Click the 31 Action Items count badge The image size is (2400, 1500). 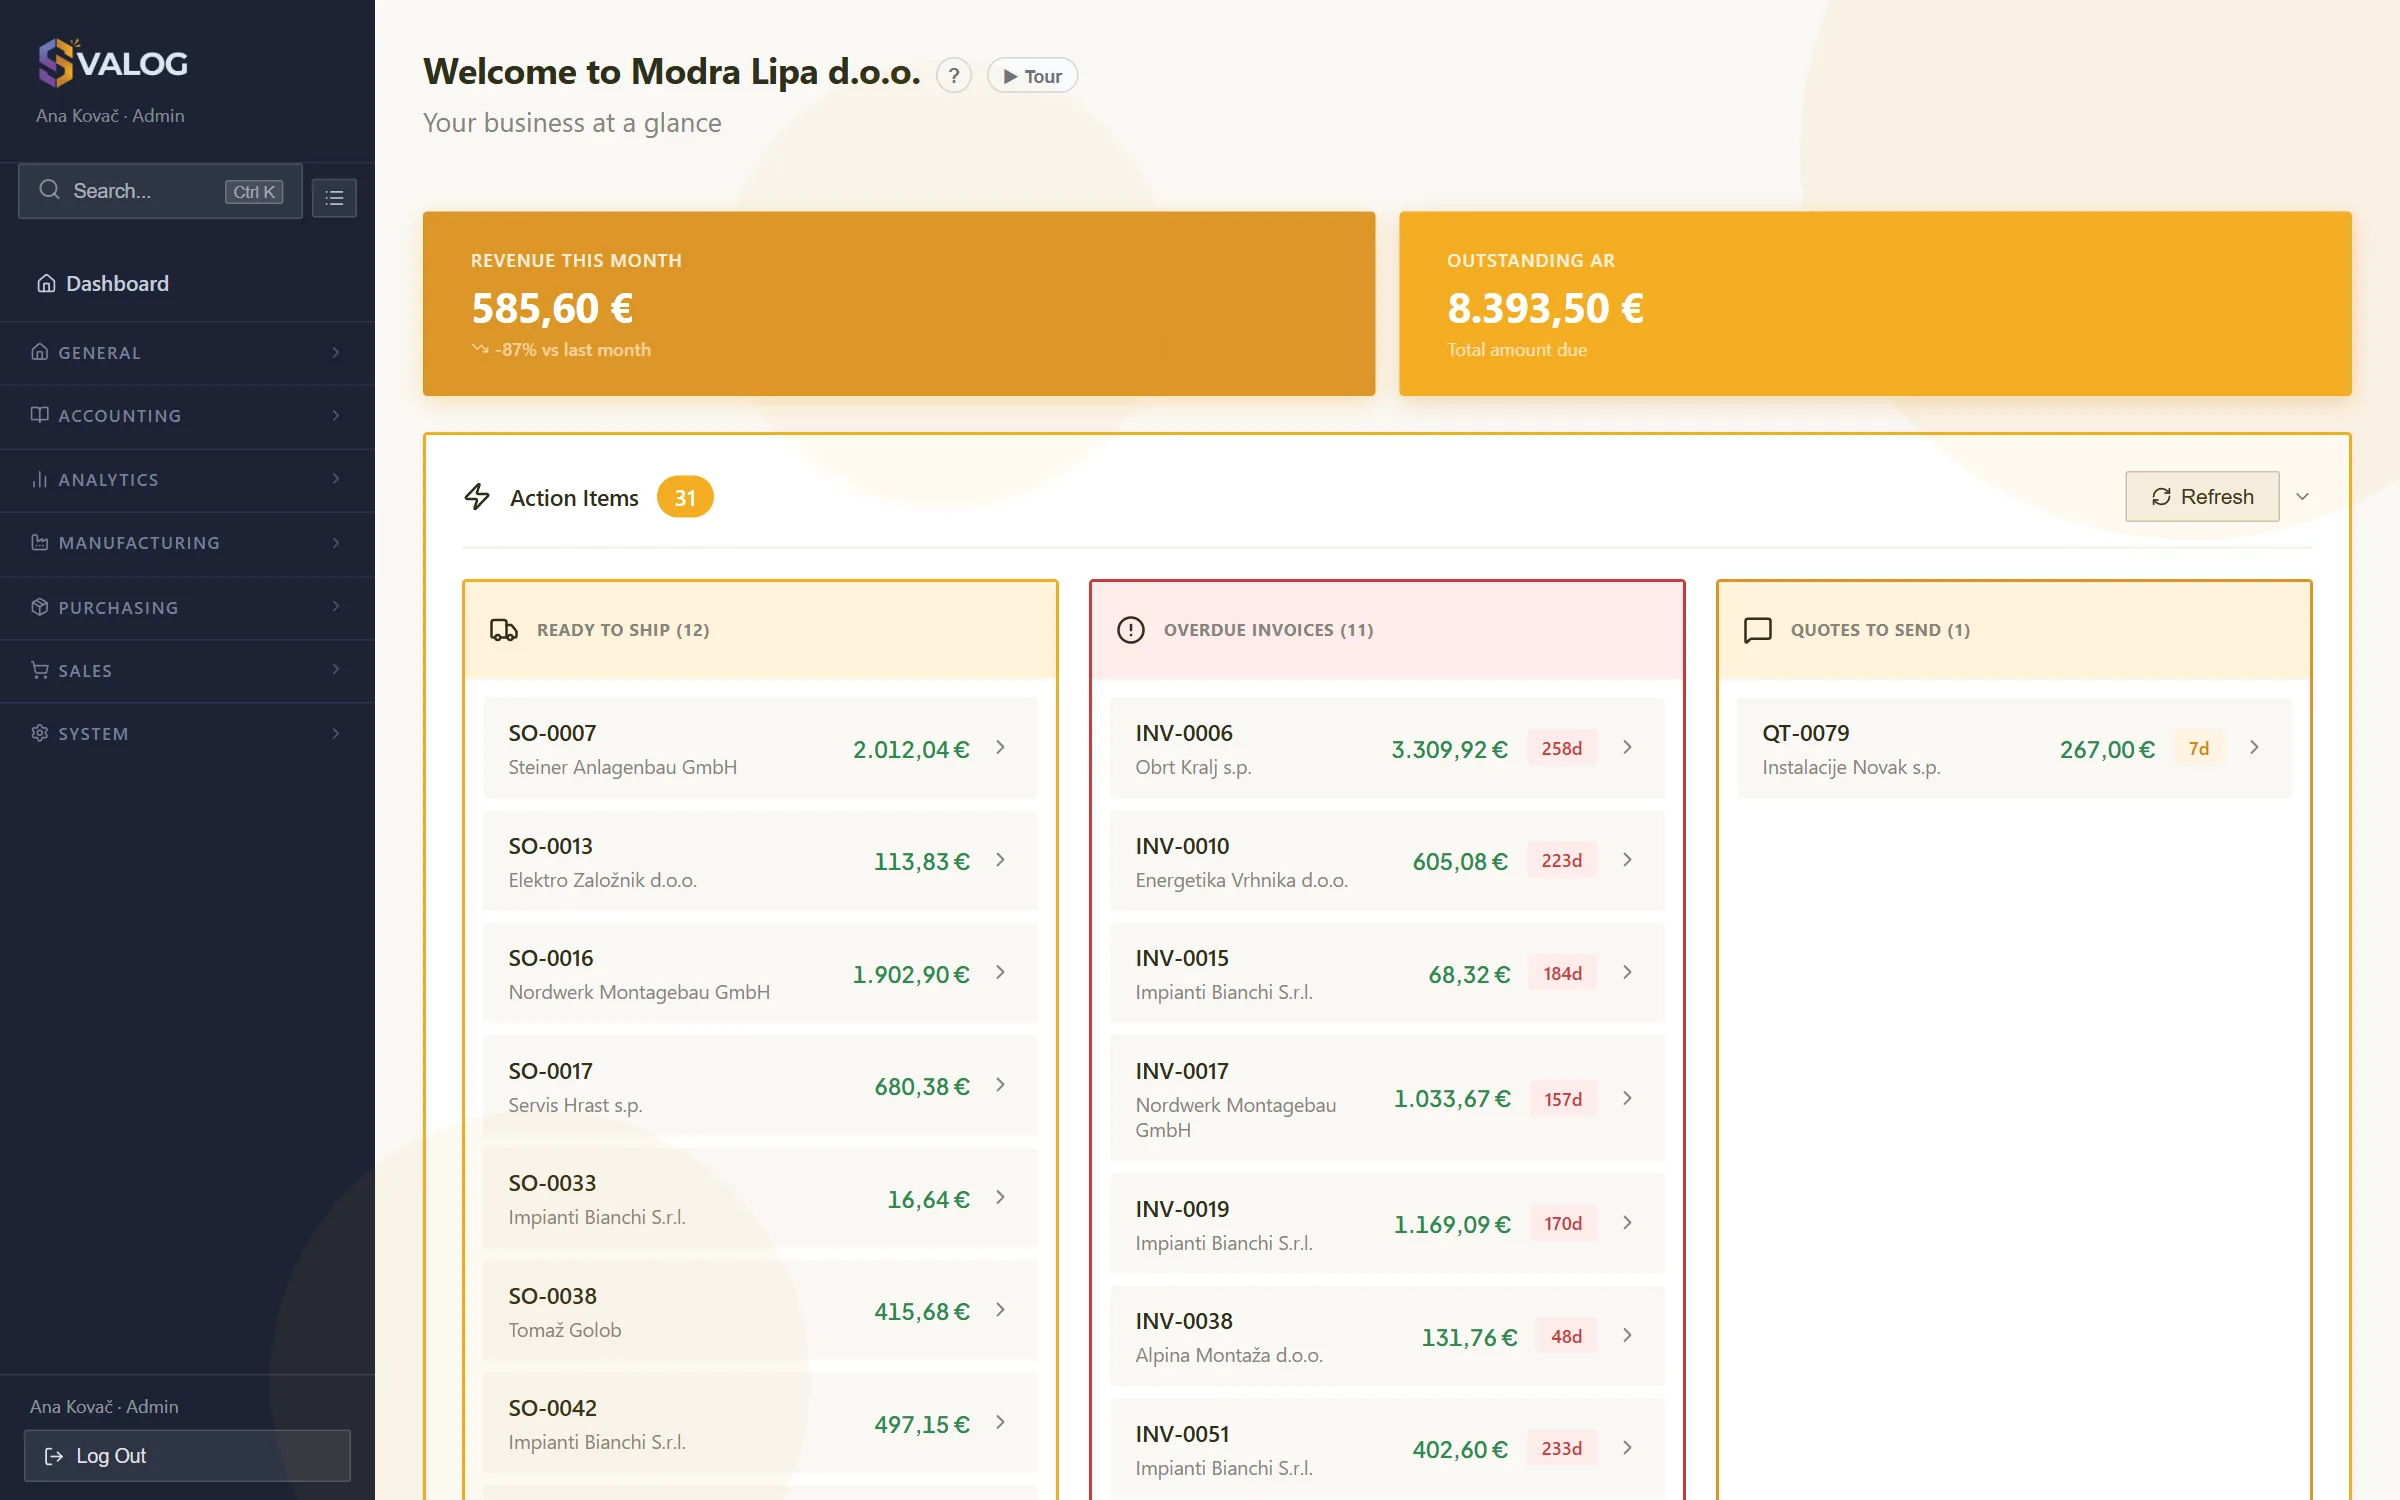[x=685, y=498]
